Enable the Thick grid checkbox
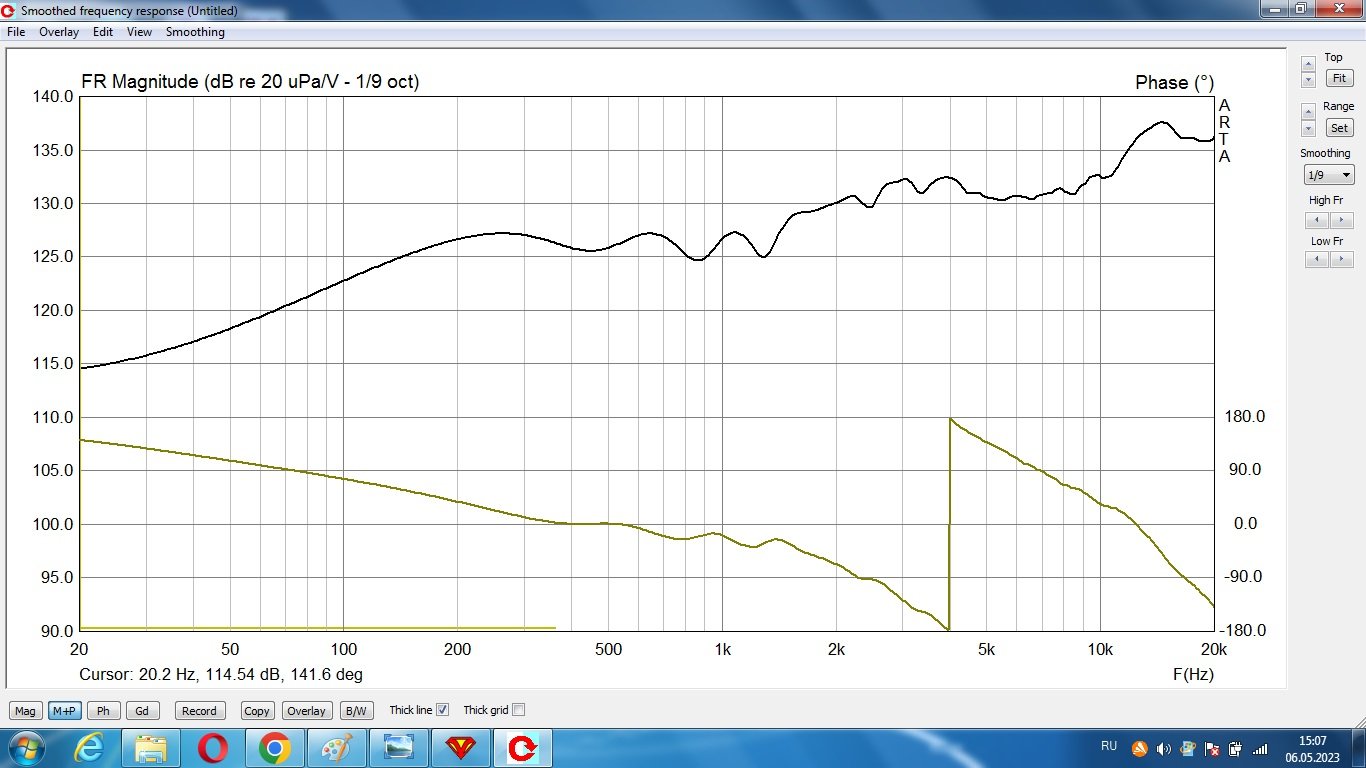 518,710
